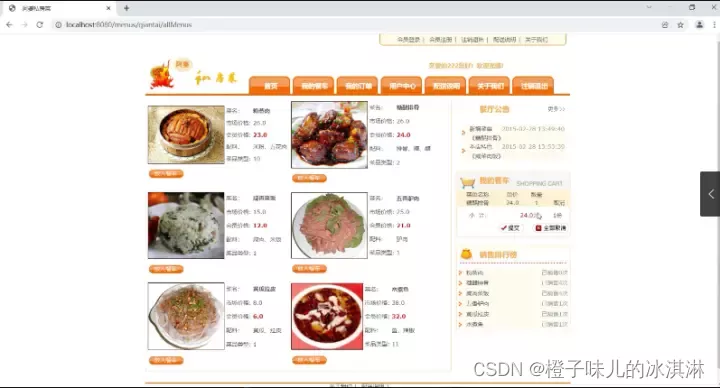This screenshot has width=720, height=388.
Task: Click the 注销退出 navigation tab
Action: (x=534, y=86)
